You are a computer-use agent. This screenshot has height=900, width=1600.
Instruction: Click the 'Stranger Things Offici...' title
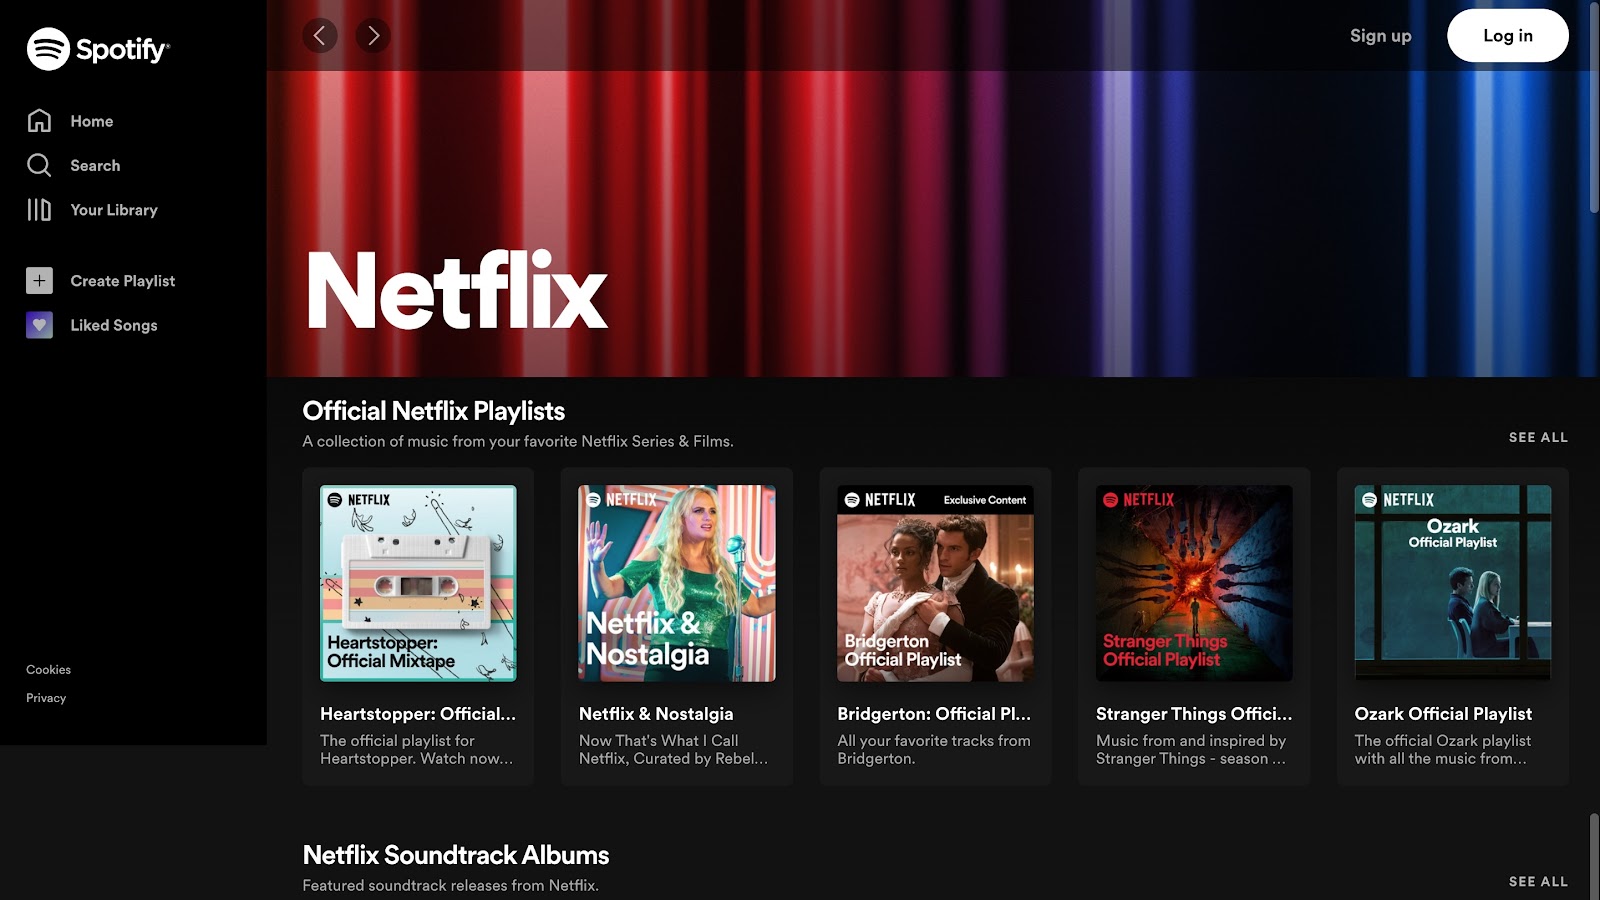[1194, 714]
